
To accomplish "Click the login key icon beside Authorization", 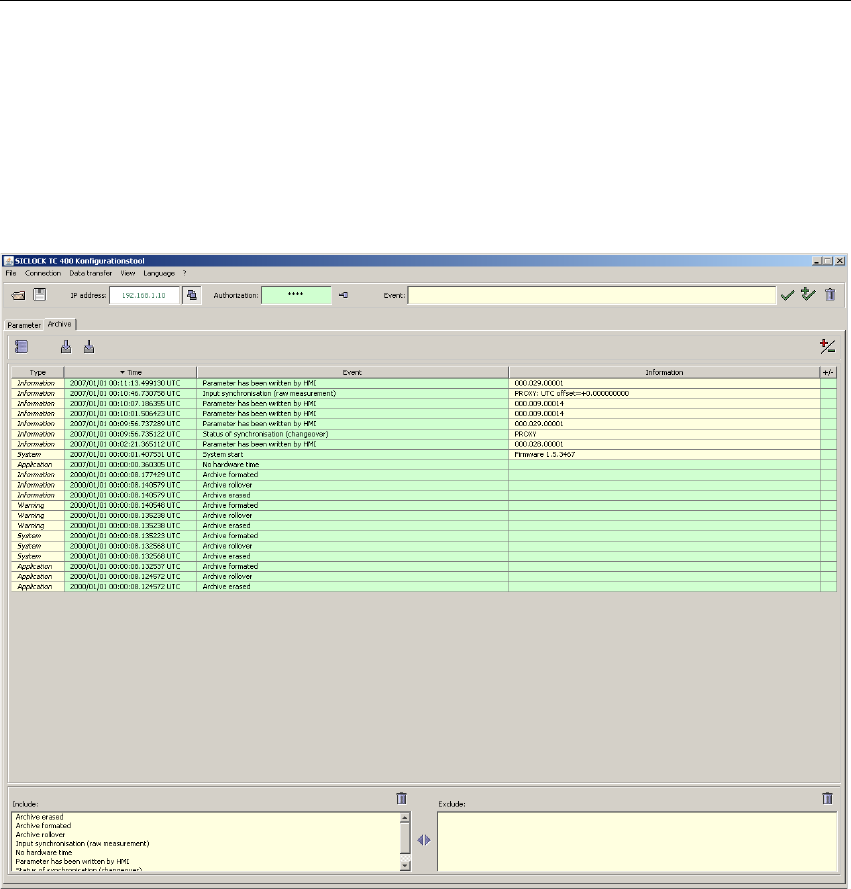I will point(343,295).
